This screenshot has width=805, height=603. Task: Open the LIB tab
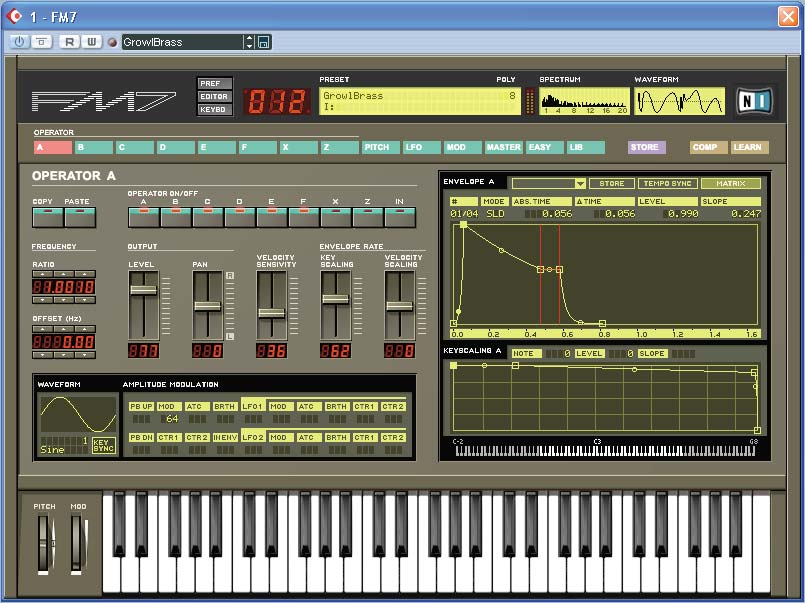click(585, 147)
